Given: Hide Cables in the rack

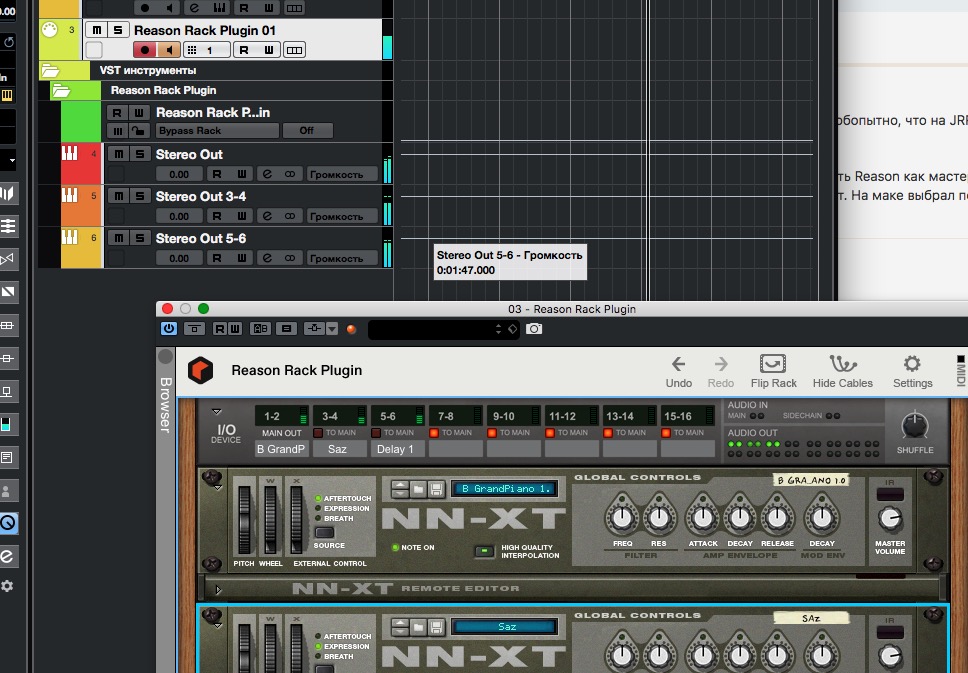Looking at the screenshot, I should [843, 372].
